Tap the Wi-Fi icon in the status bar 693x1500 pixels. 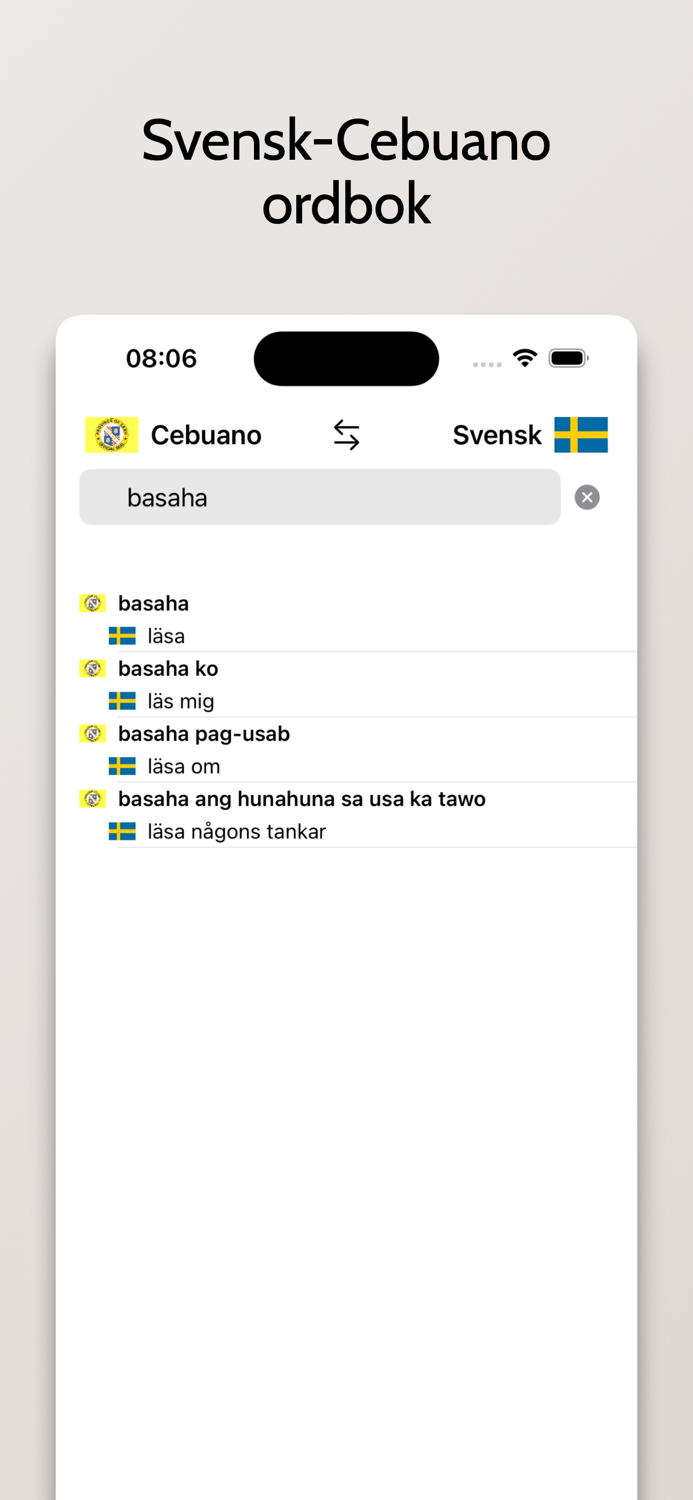click(524, 358)
